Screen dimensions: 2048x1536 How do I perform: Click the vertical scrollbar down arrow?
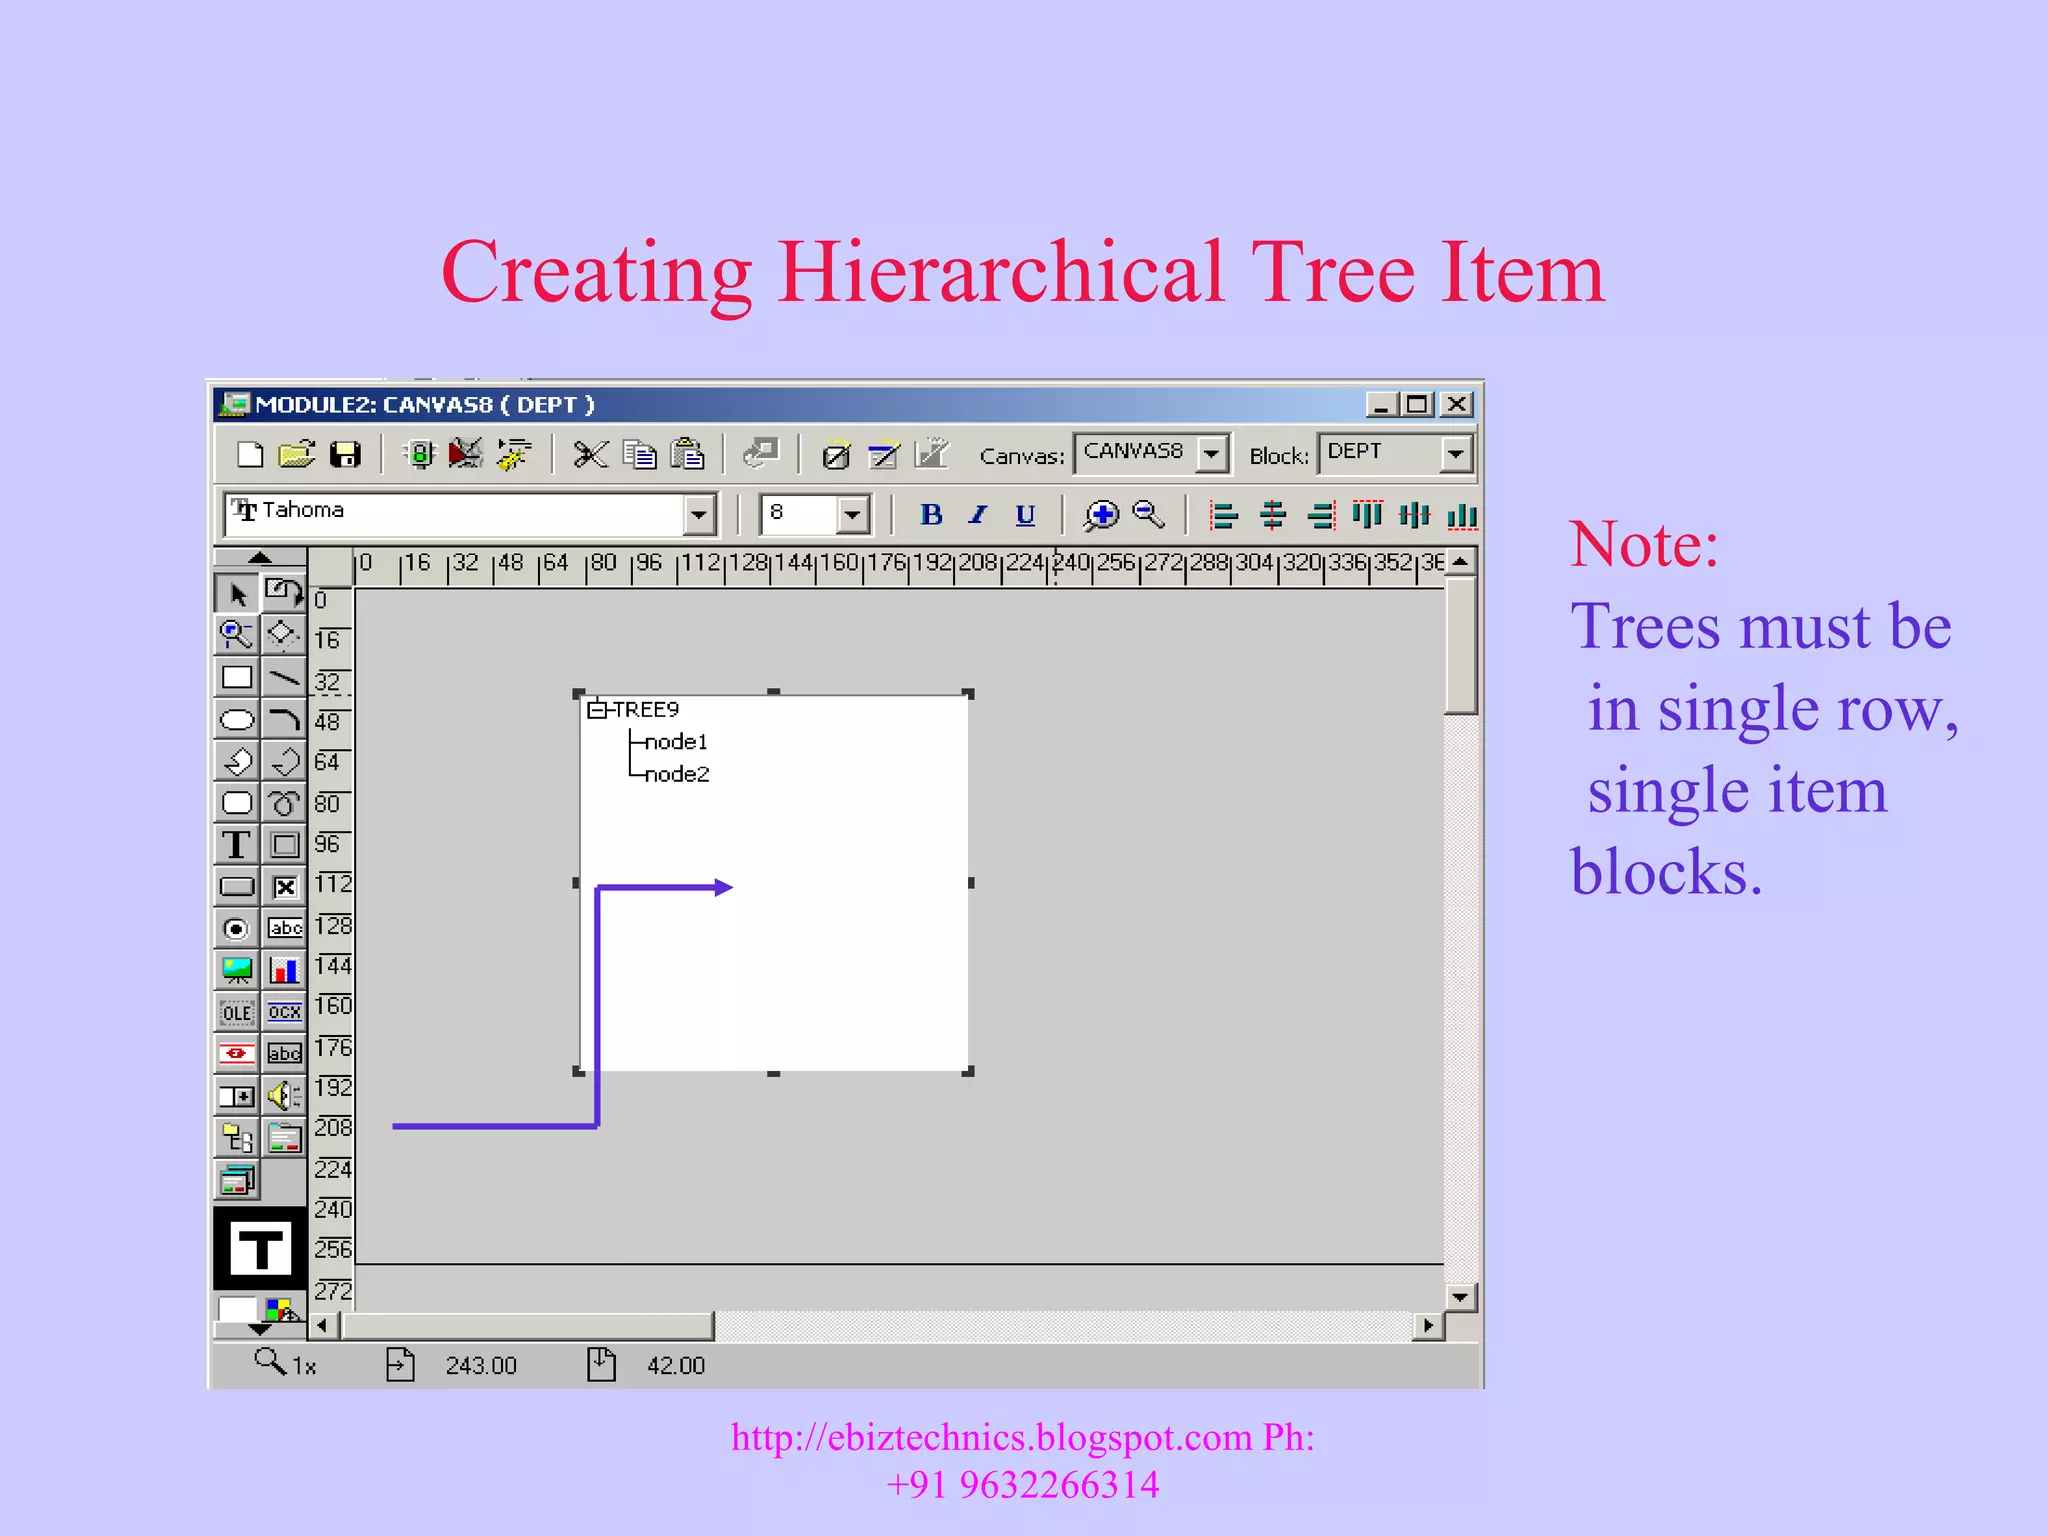[1461, 1297]
